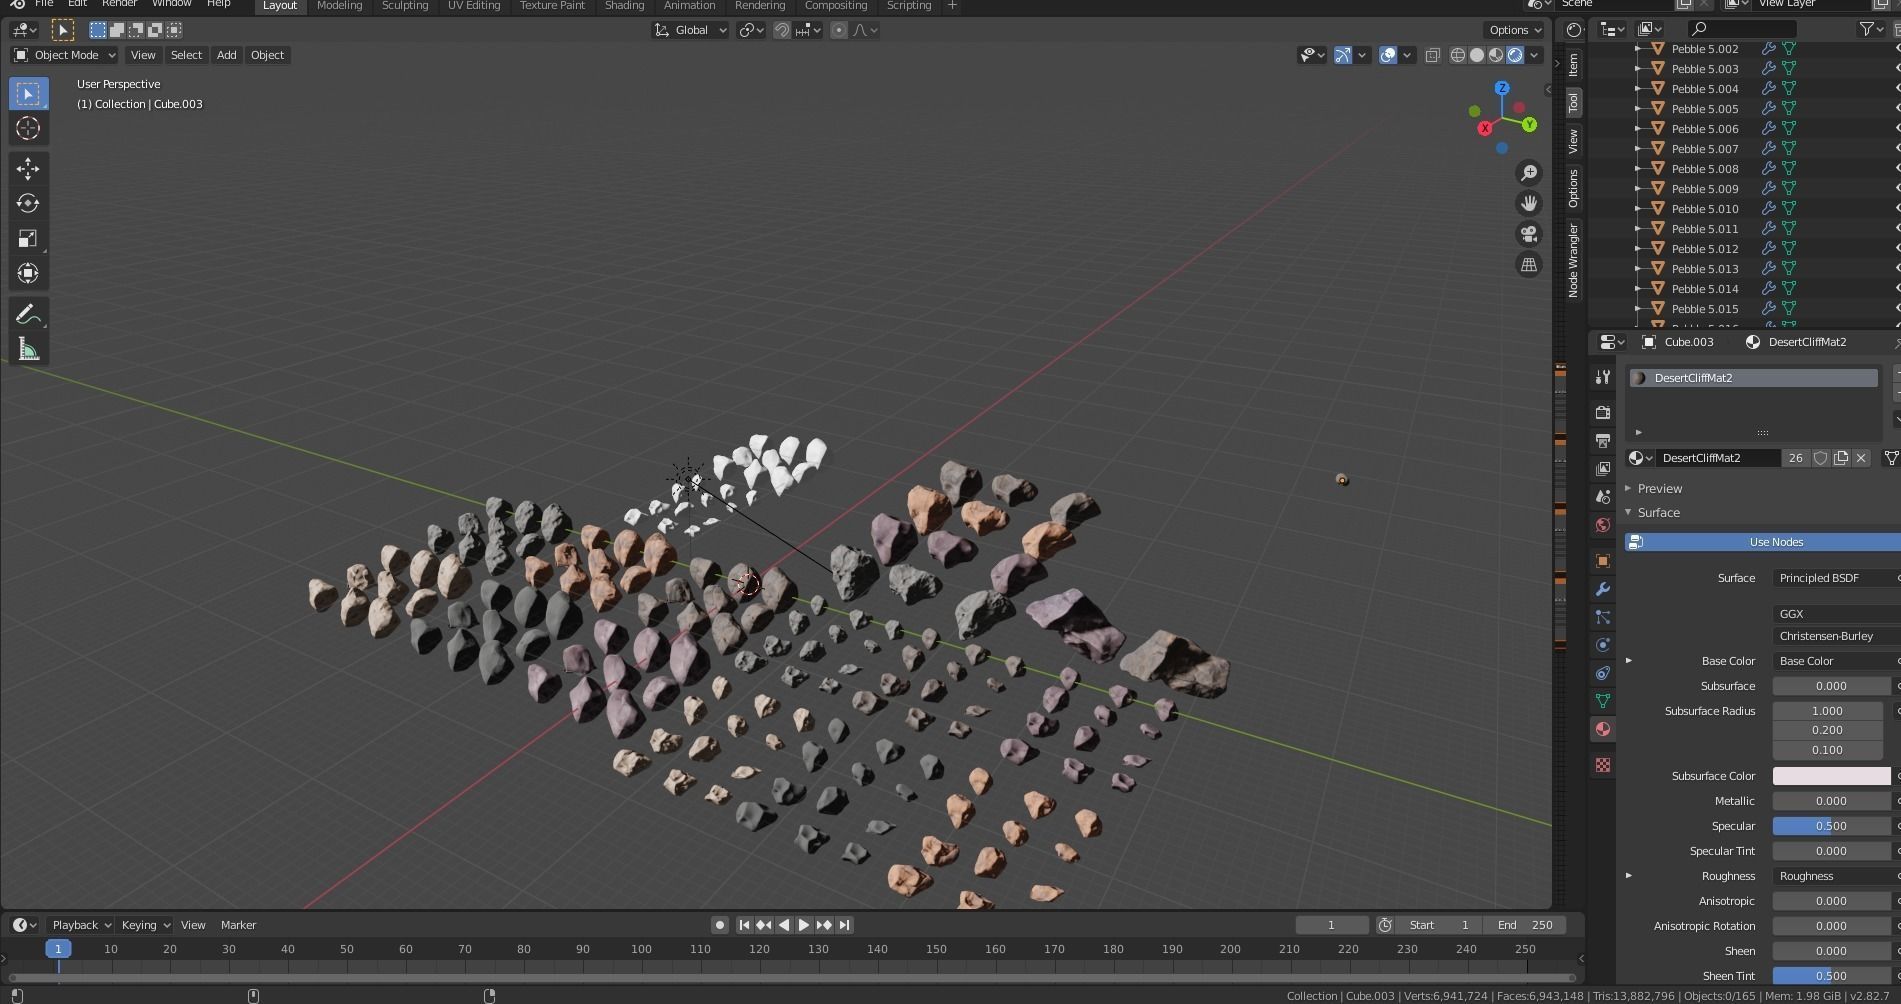Open viewport shading options dropdown arrow
The height and width of the screenshot is (1004, 1901).
click(1535, 55)
